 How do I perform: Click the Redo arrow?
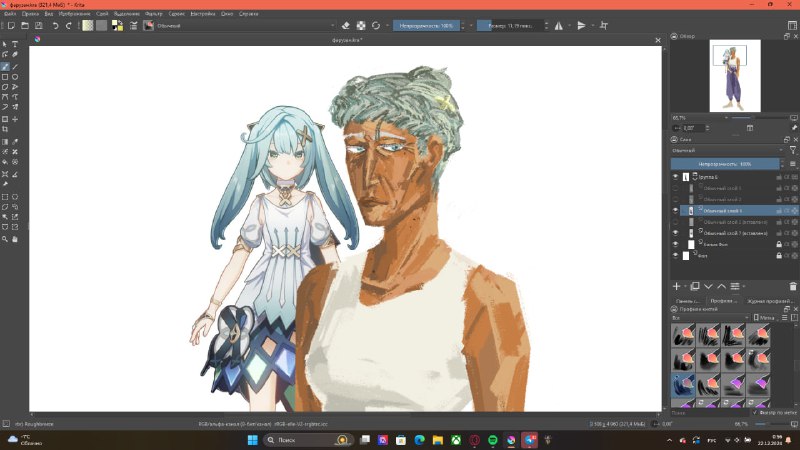[69, 26]
